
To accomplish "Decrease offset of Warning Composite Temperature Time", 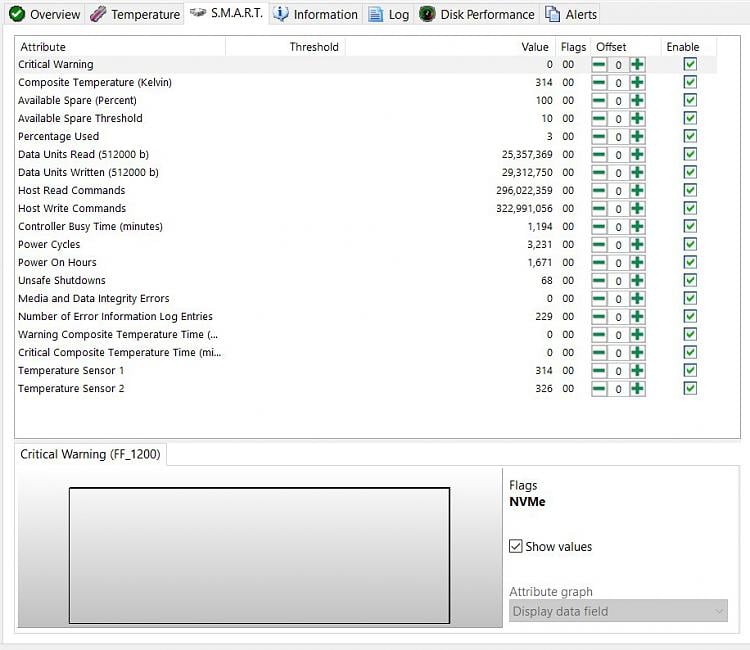I will point(599,335).
